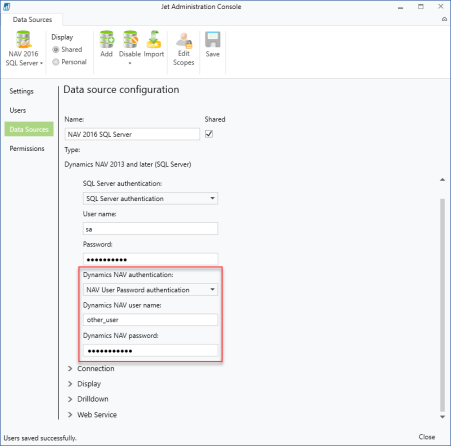Click the Import data source icon
The image size is (451, 446).
154,39
